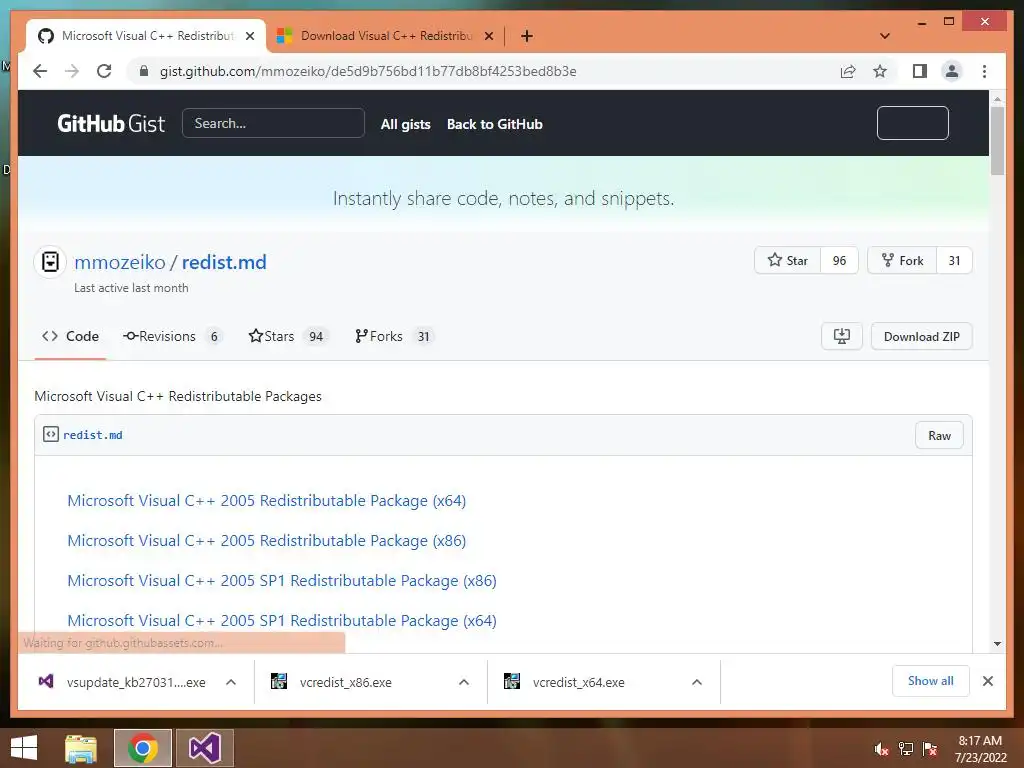Click the page scrollbar down arrow
Image resolution: width=1024 pixels, height=768 pixels.
(997, 644)
